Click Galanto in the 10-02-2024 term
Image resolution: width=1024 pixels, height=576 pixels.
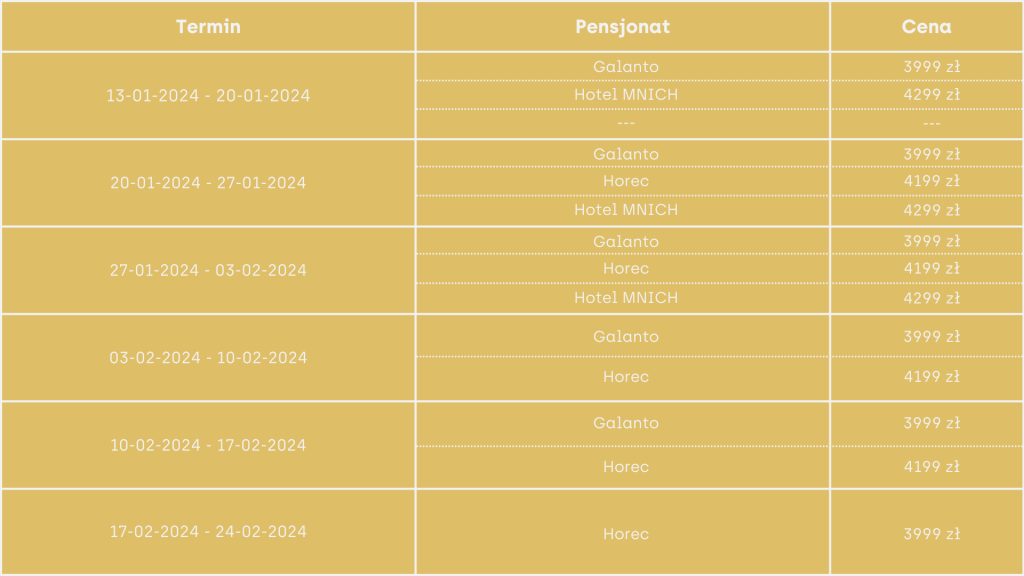click(626, 423)
